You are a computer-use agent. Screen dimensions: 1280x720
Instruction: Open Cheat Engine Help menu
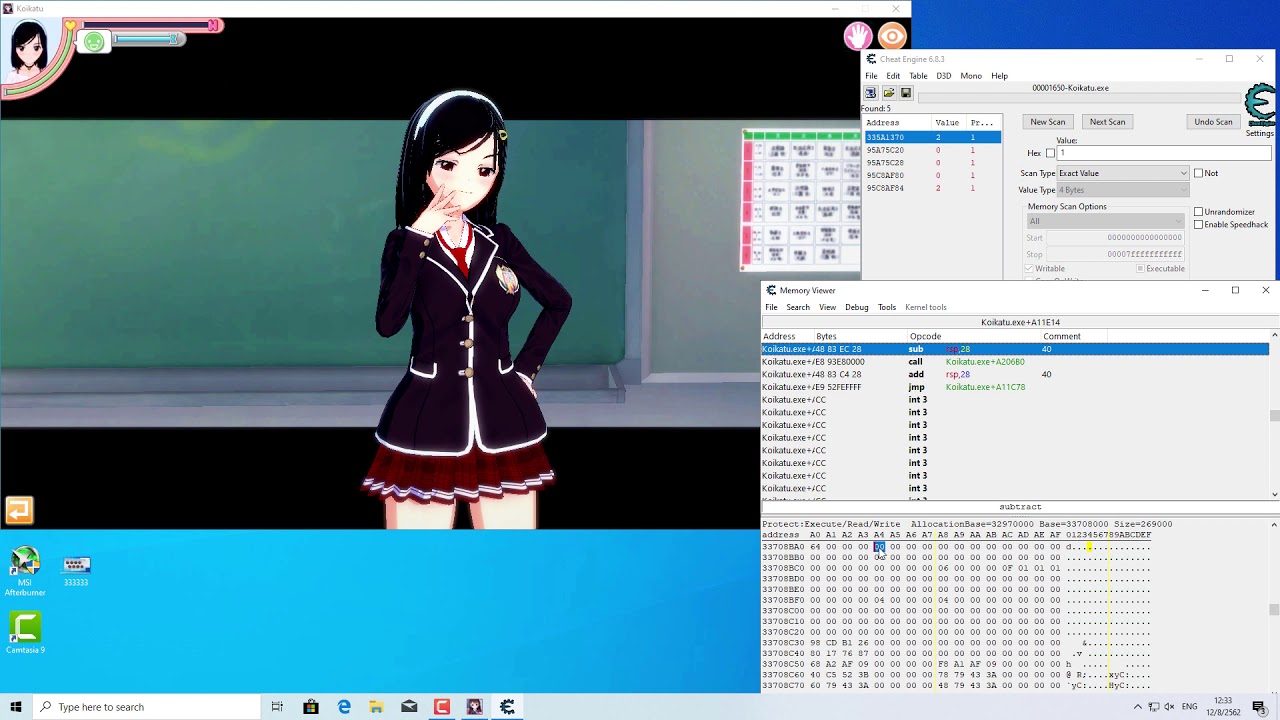(999, 76)
